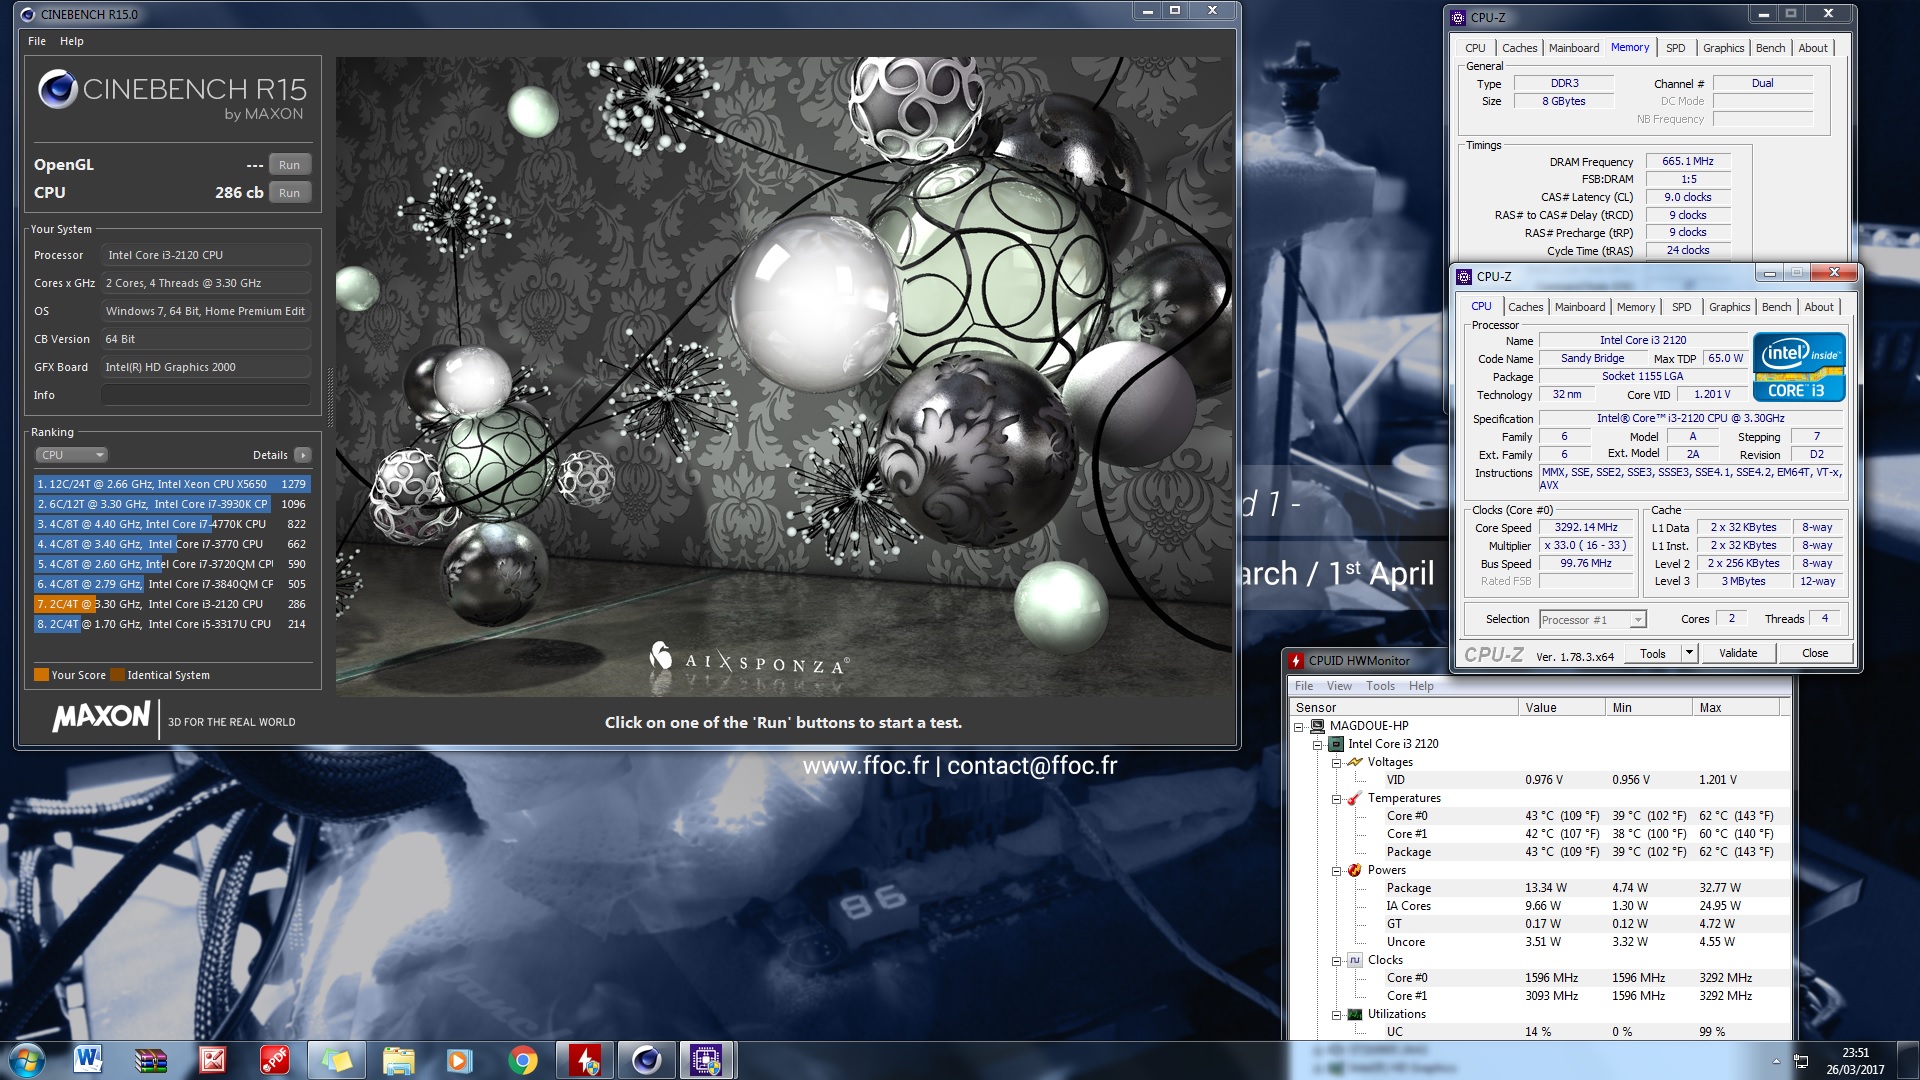Image resolution: width=1920 pixels, height=1080 pixels.
Task: Click the MAXON logo at bottom of Cinebench
Action: tap(101, 716)
